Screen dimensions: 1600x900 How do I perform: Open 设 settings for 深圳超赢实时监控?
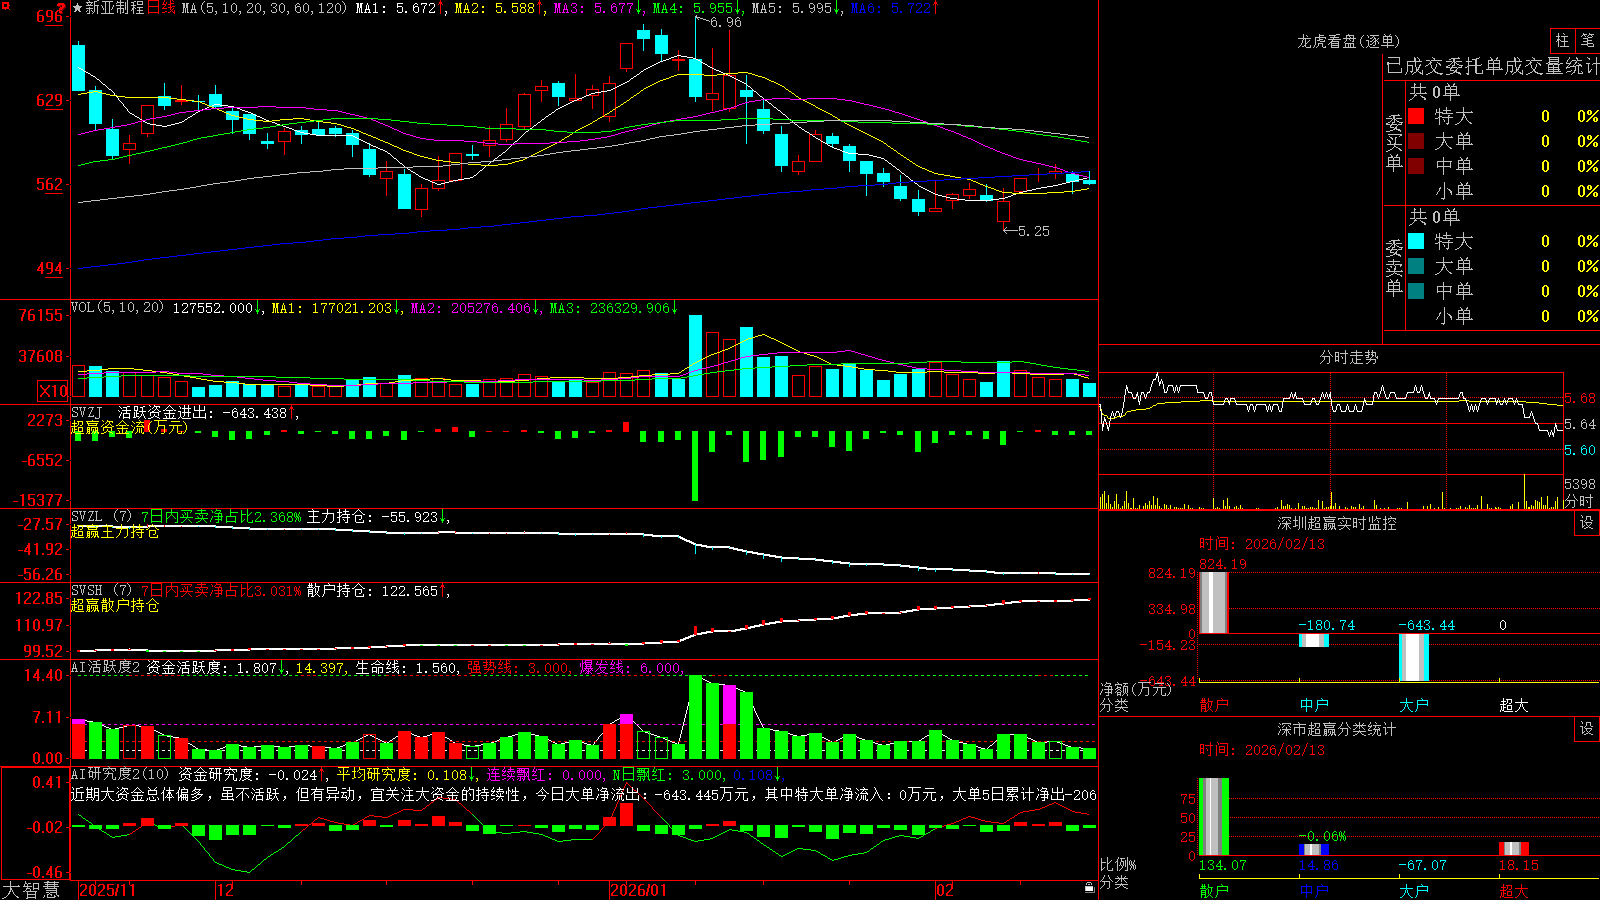1587,523
